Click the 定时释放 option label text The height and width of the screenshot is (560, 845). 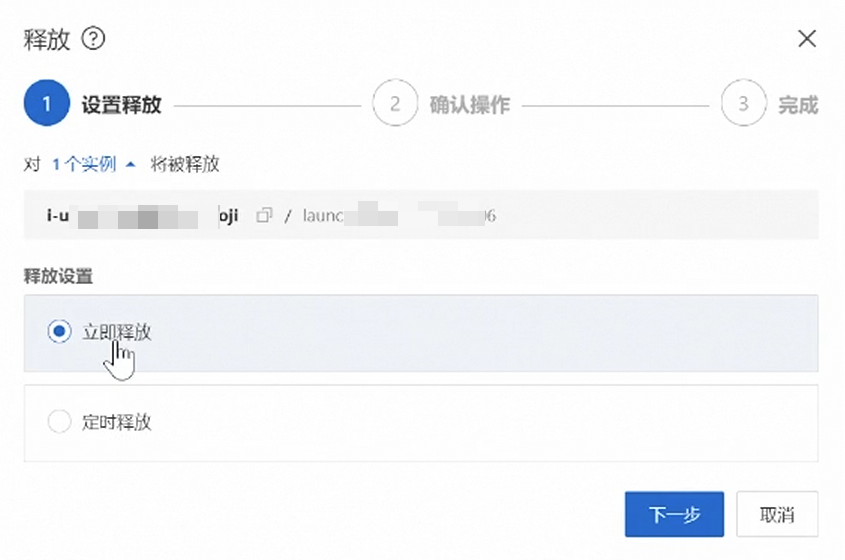click(117, 422)
